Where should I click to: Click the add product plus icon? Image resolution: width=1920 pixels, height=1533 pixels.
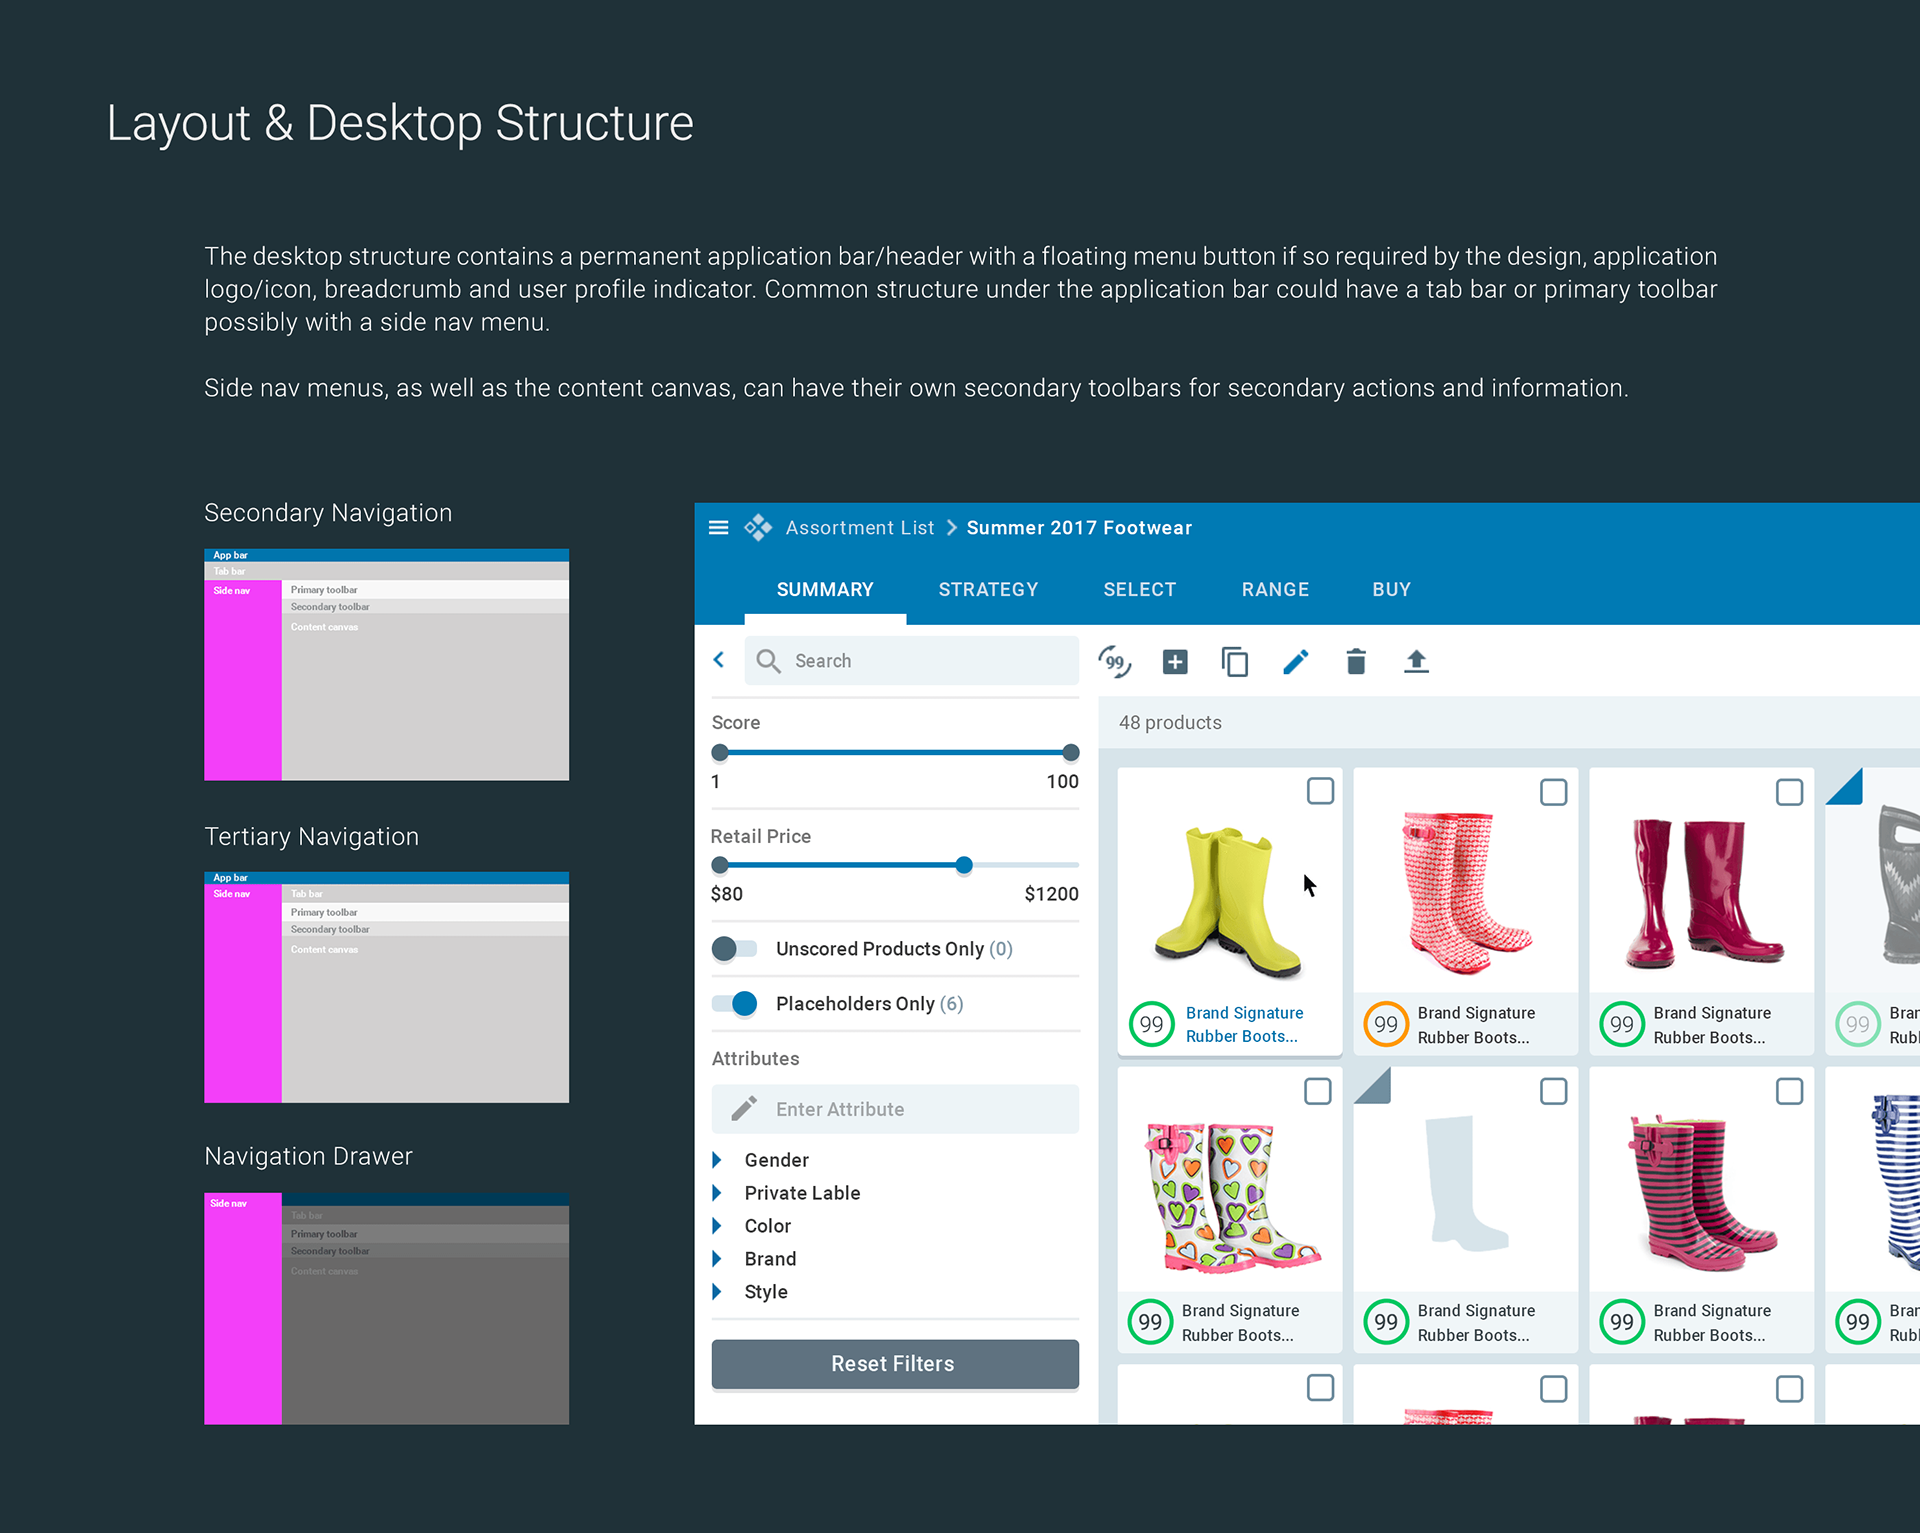coord(1175,662)
